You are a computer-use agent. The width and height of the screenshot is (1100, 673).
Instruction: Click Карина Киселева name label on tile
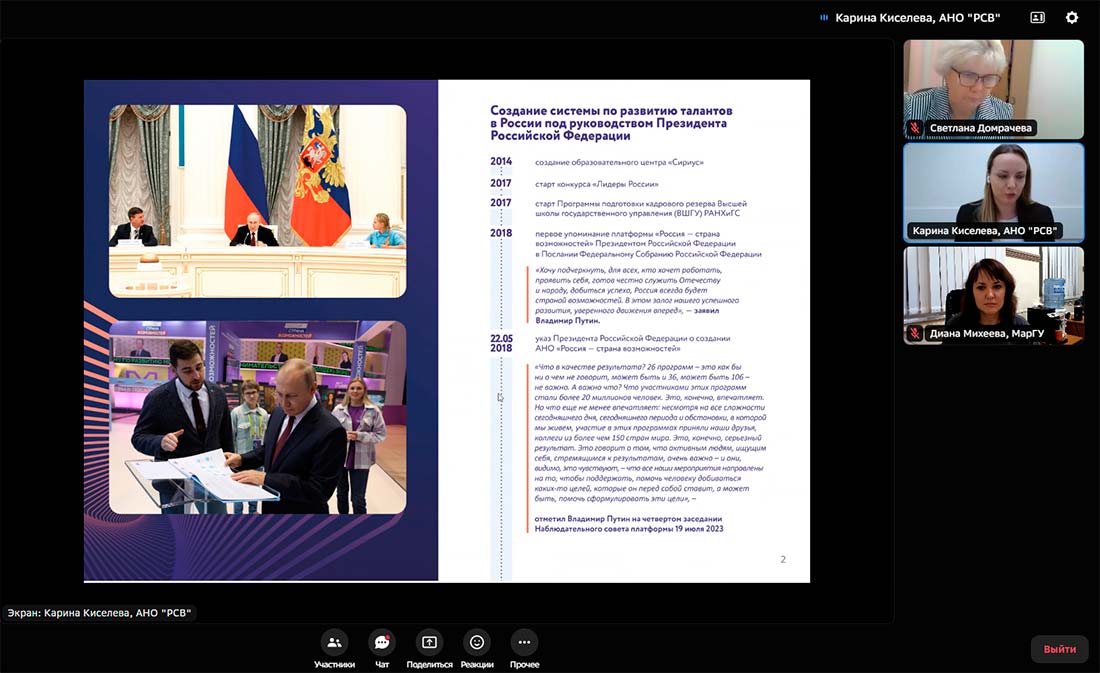(x=984, y=230)
